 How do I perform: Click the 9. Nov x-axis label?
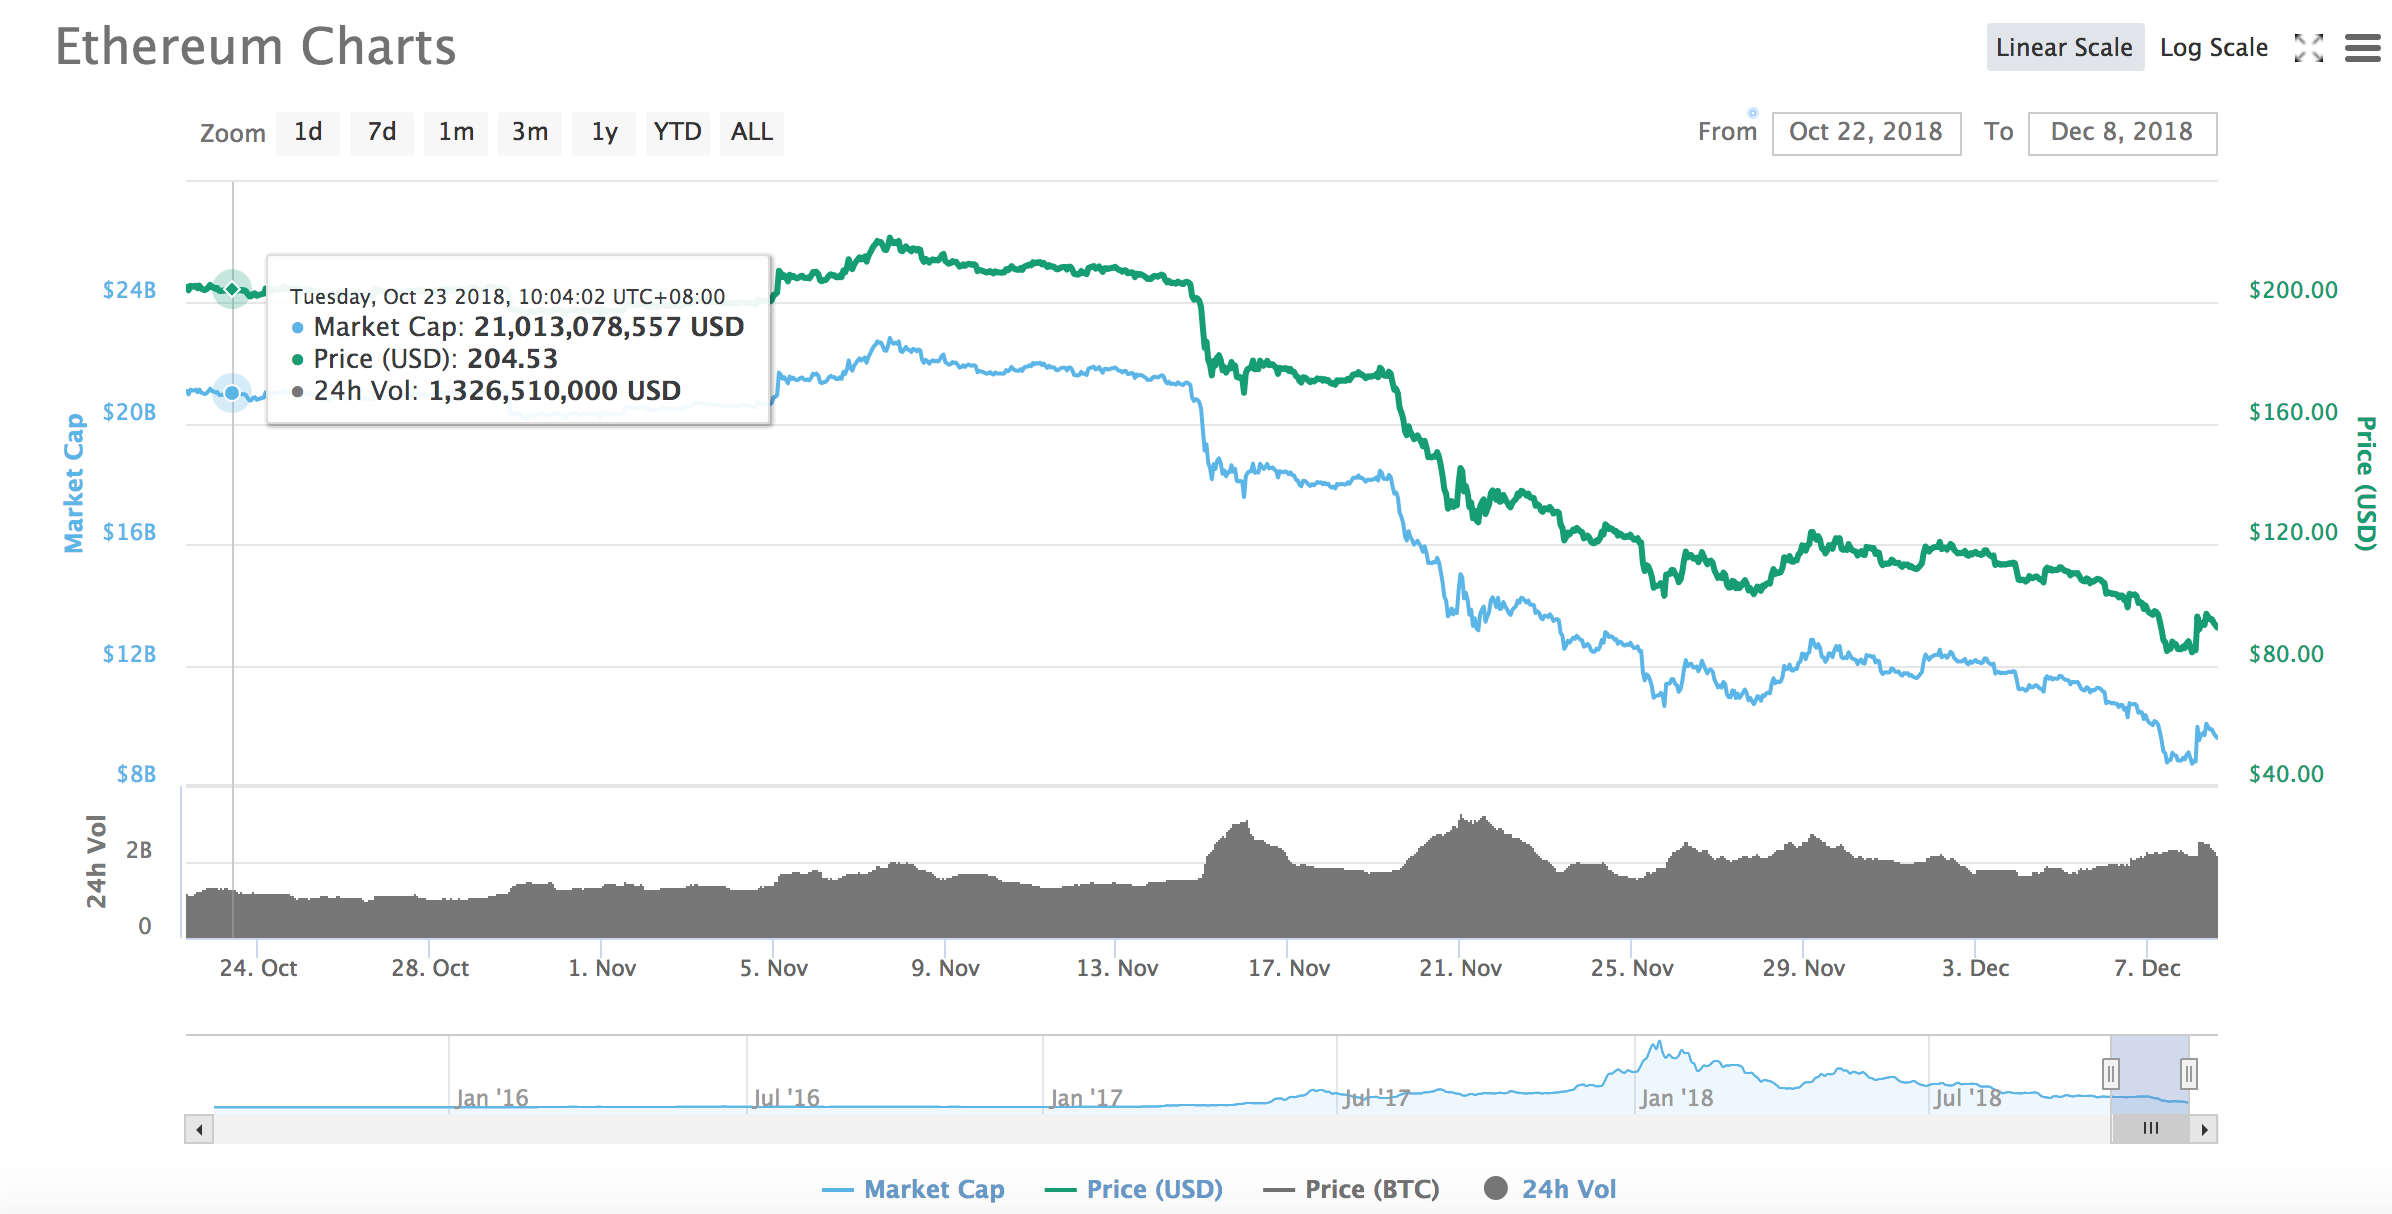945,968
